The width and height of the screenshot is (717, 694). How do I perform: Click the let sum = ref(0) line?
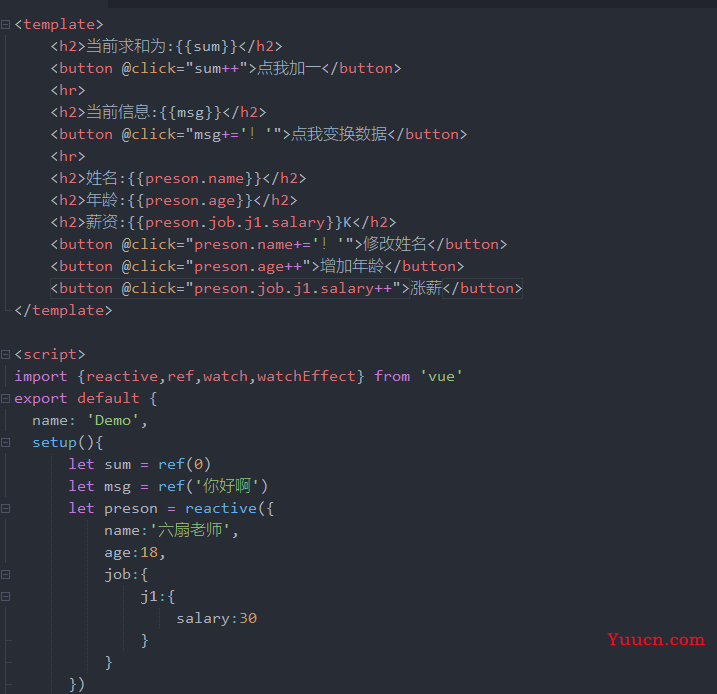tap(140, 464)
